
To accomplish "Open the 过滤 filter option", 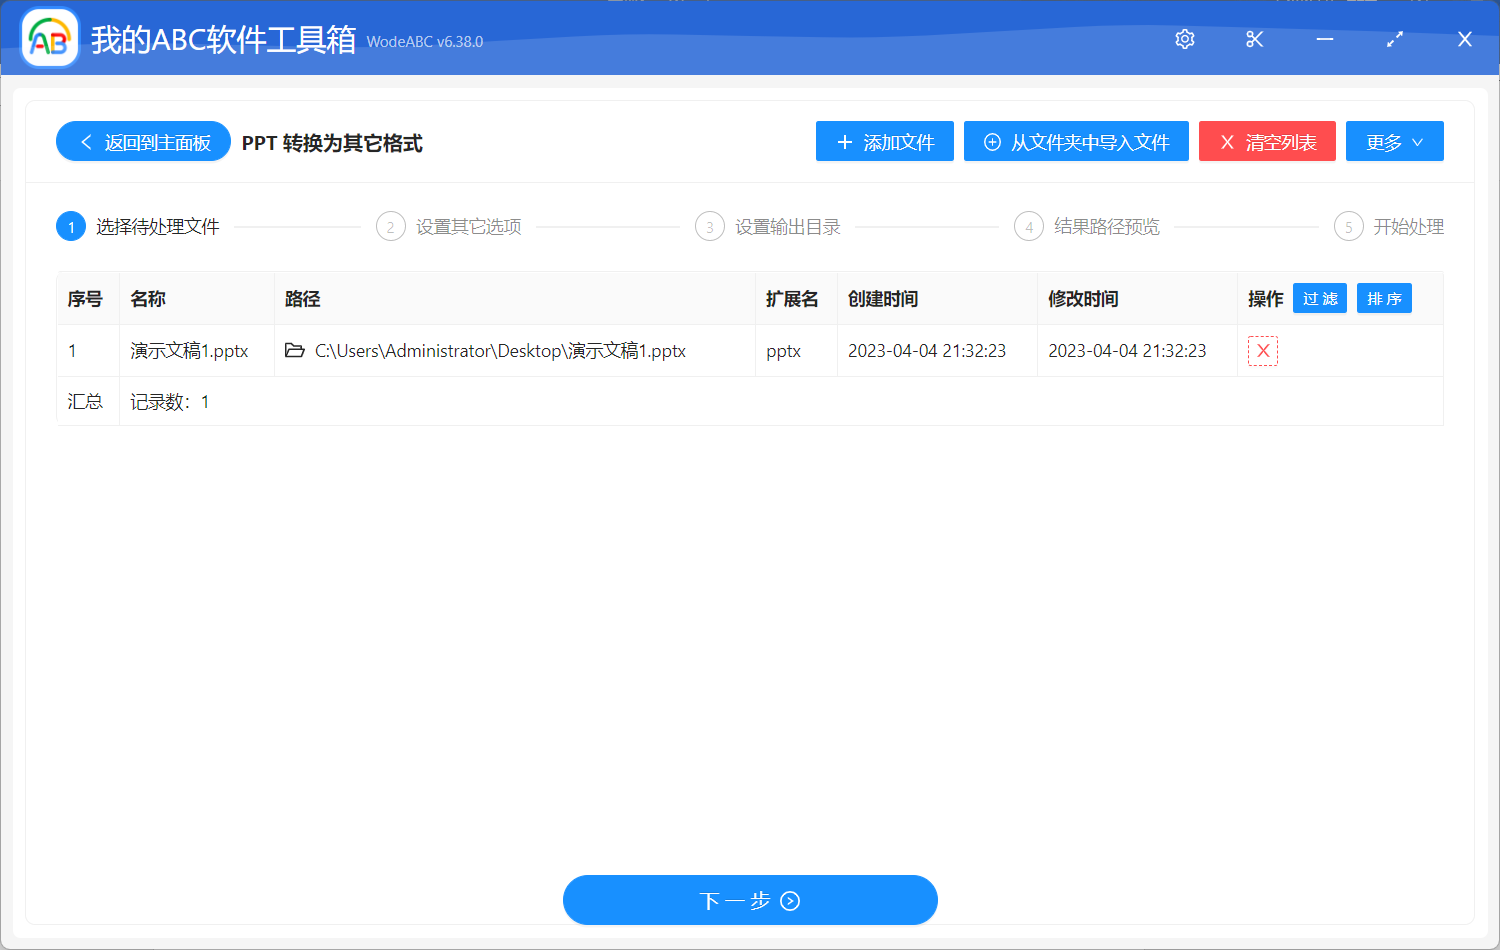I will click(1319, 297).
